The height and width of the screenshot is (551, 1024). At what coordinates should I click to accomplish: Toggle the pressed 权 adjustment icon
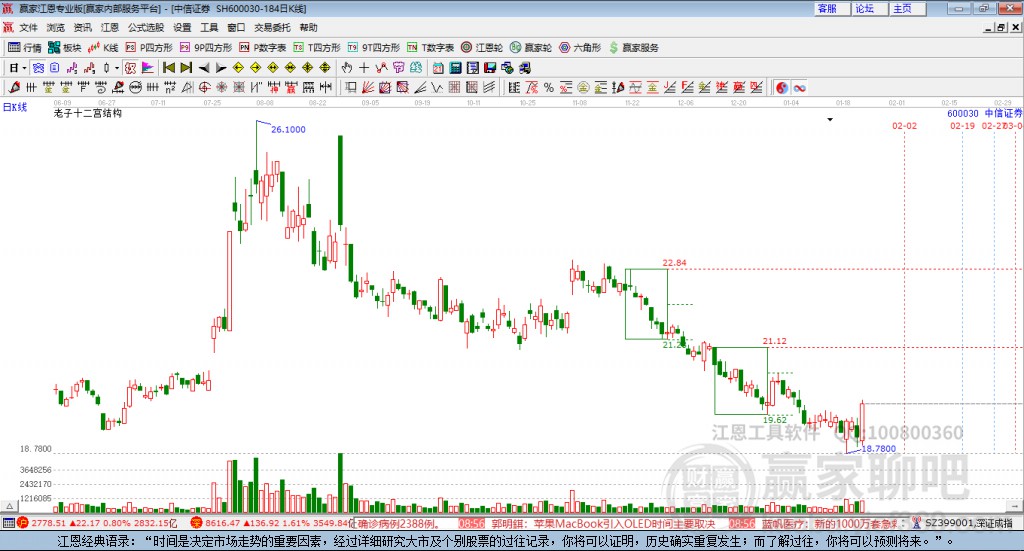[130, 68]
